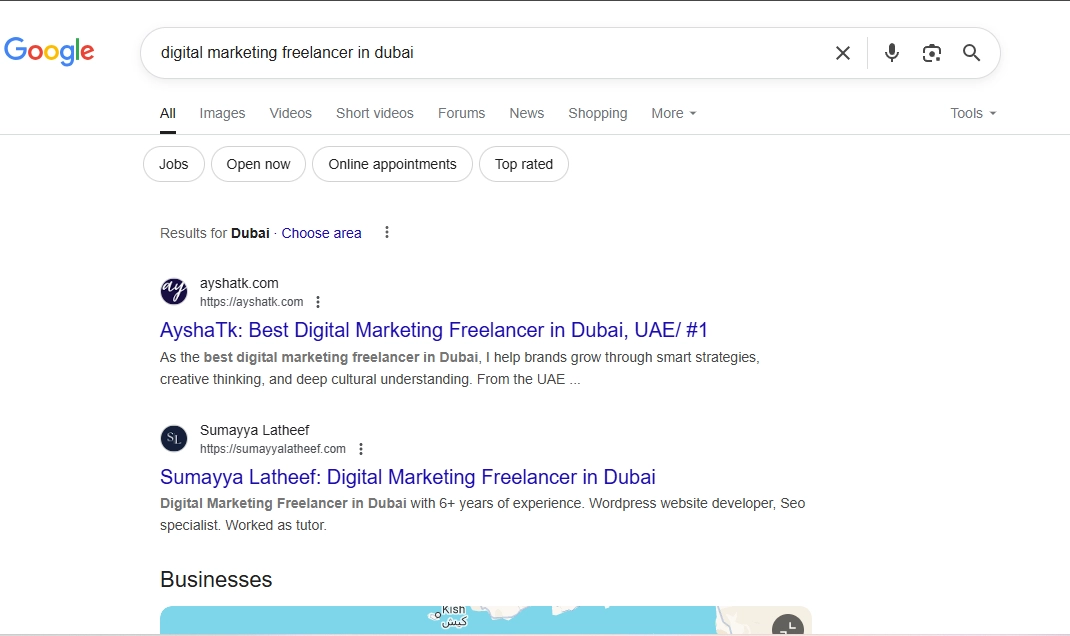Start voice search with the microphone icon
This screenshot has height=636, width=1070.
coord(891,53)
